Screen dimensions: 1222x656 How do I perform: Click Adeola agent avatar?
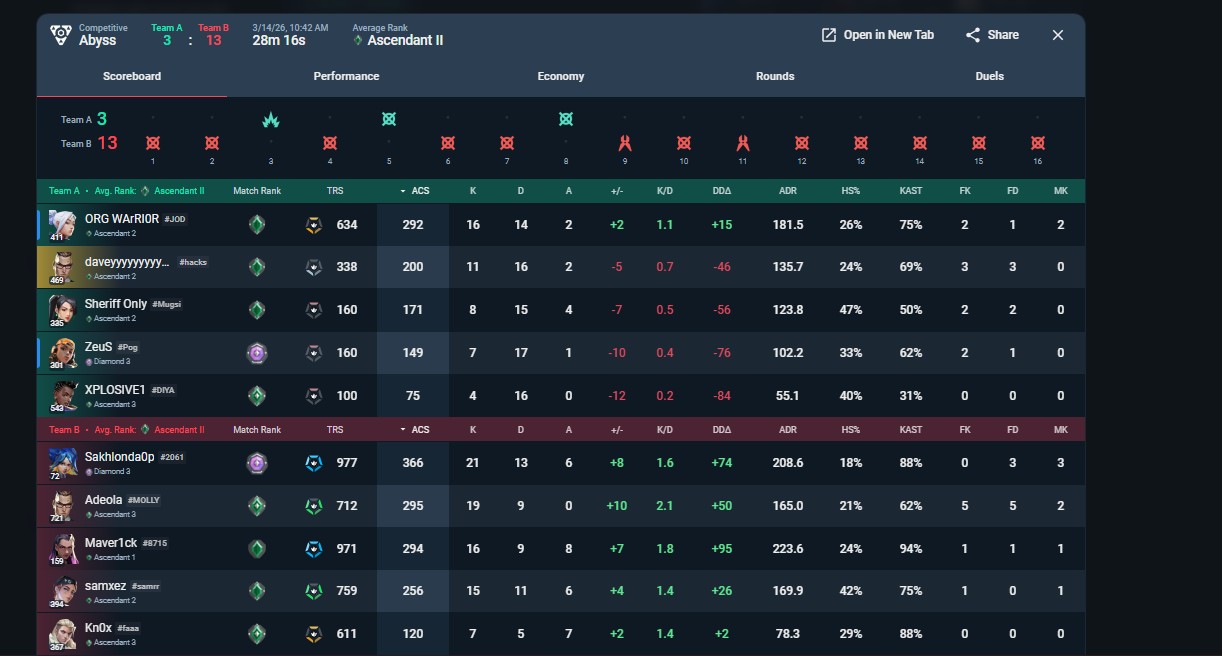click(62, 505)
